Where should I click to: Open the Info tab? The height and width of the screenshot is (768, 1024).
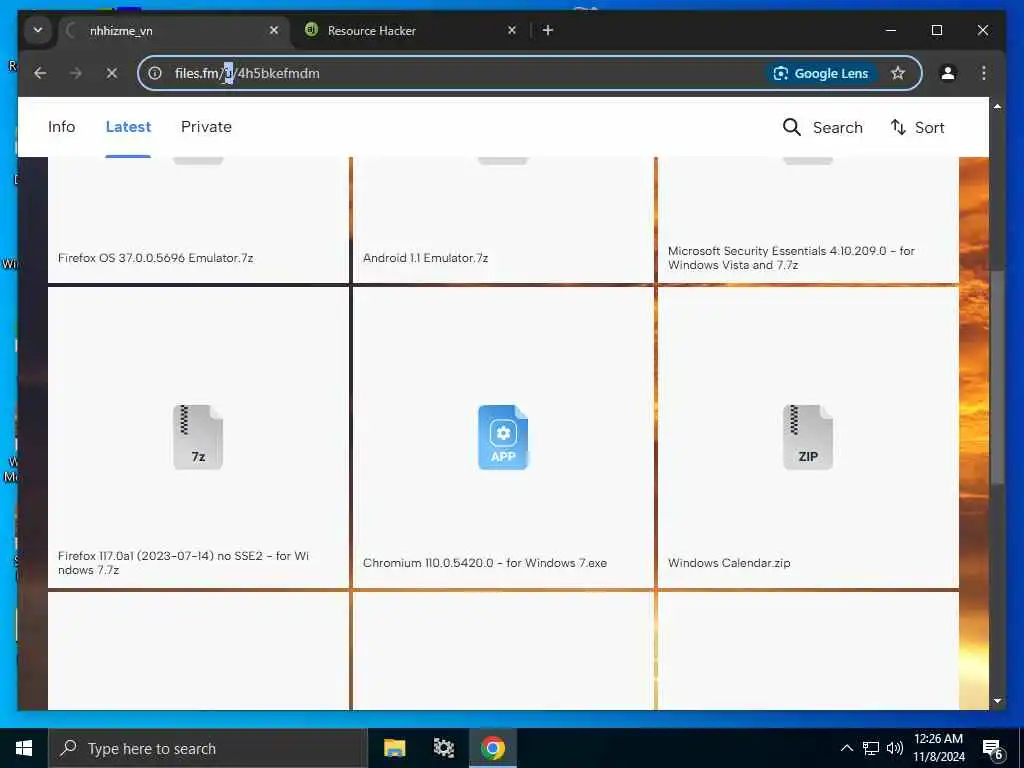[x=61, y=127]
